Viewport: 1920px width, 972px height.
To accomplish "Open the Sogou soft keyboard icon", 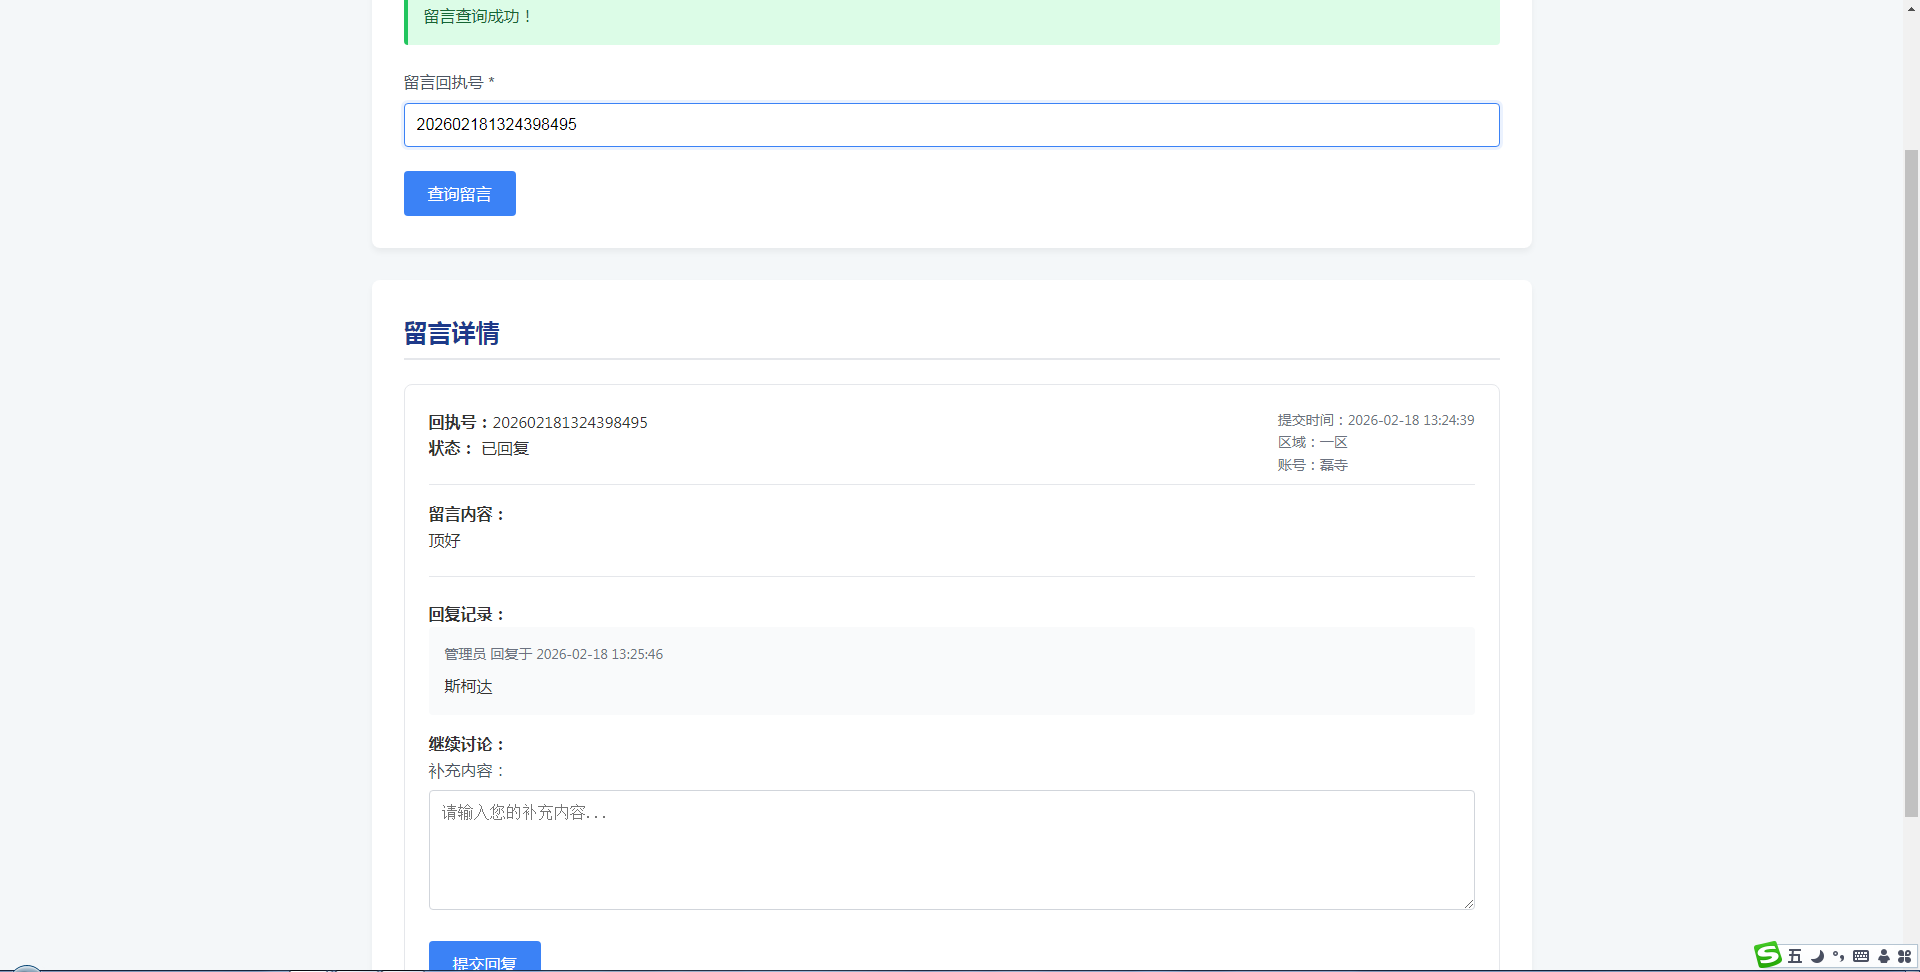I will 1861,957.
